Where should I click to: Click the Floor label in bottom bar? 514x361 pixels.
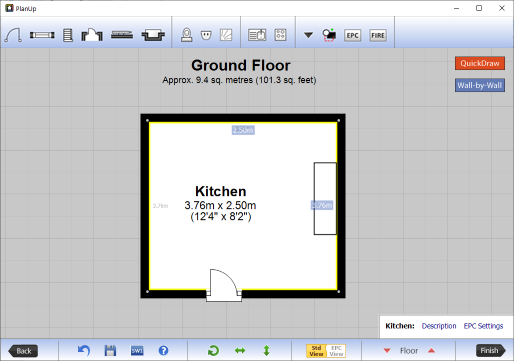[x=409, y=351]
